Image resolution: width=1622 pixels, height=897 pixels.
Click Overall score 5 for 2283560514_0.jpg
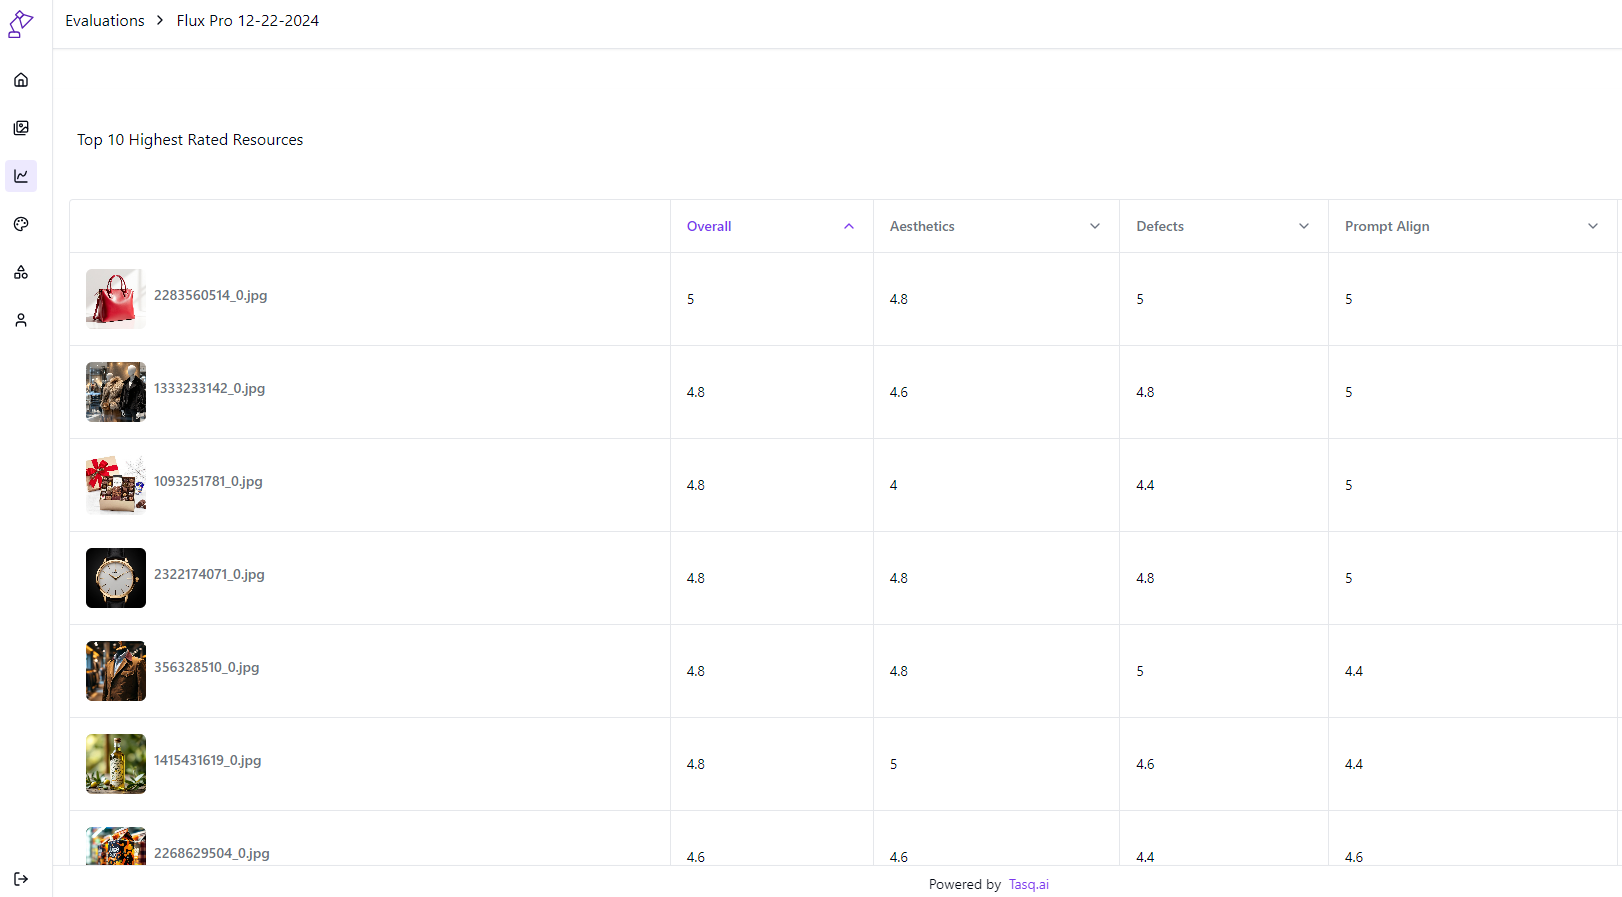691,299
